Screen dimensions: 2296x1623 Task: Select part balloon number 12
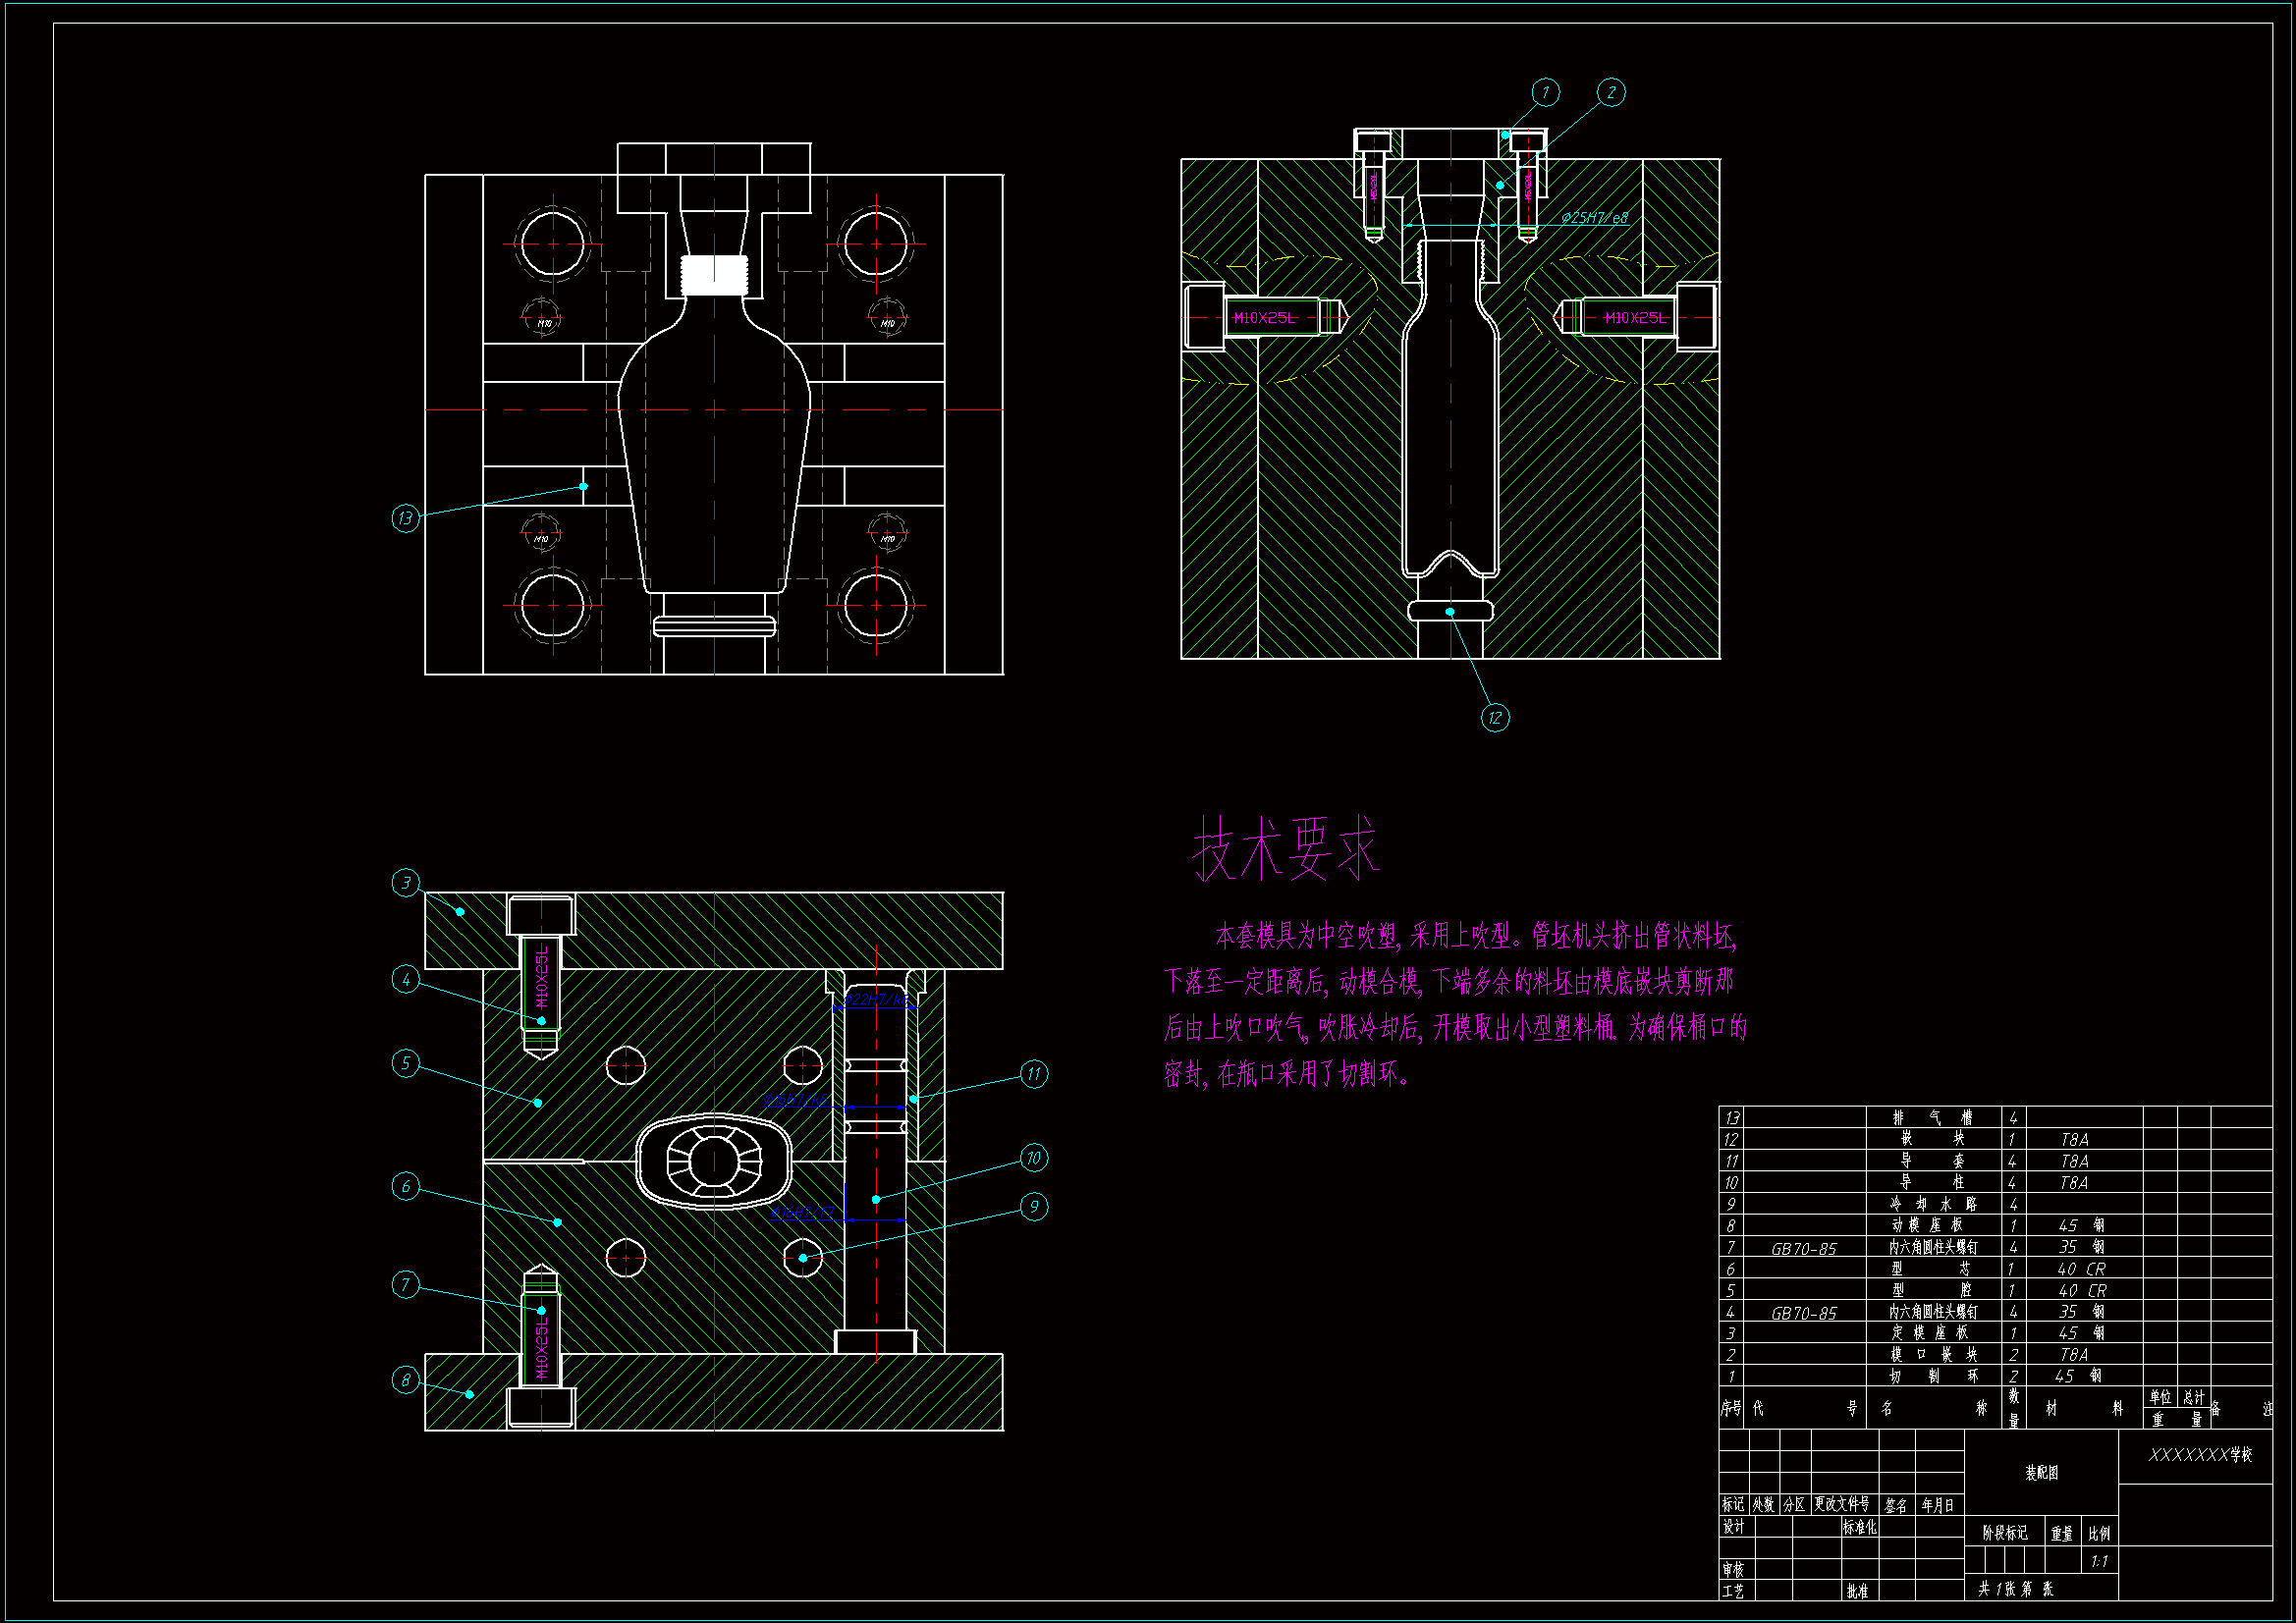tap(1494, 718)
